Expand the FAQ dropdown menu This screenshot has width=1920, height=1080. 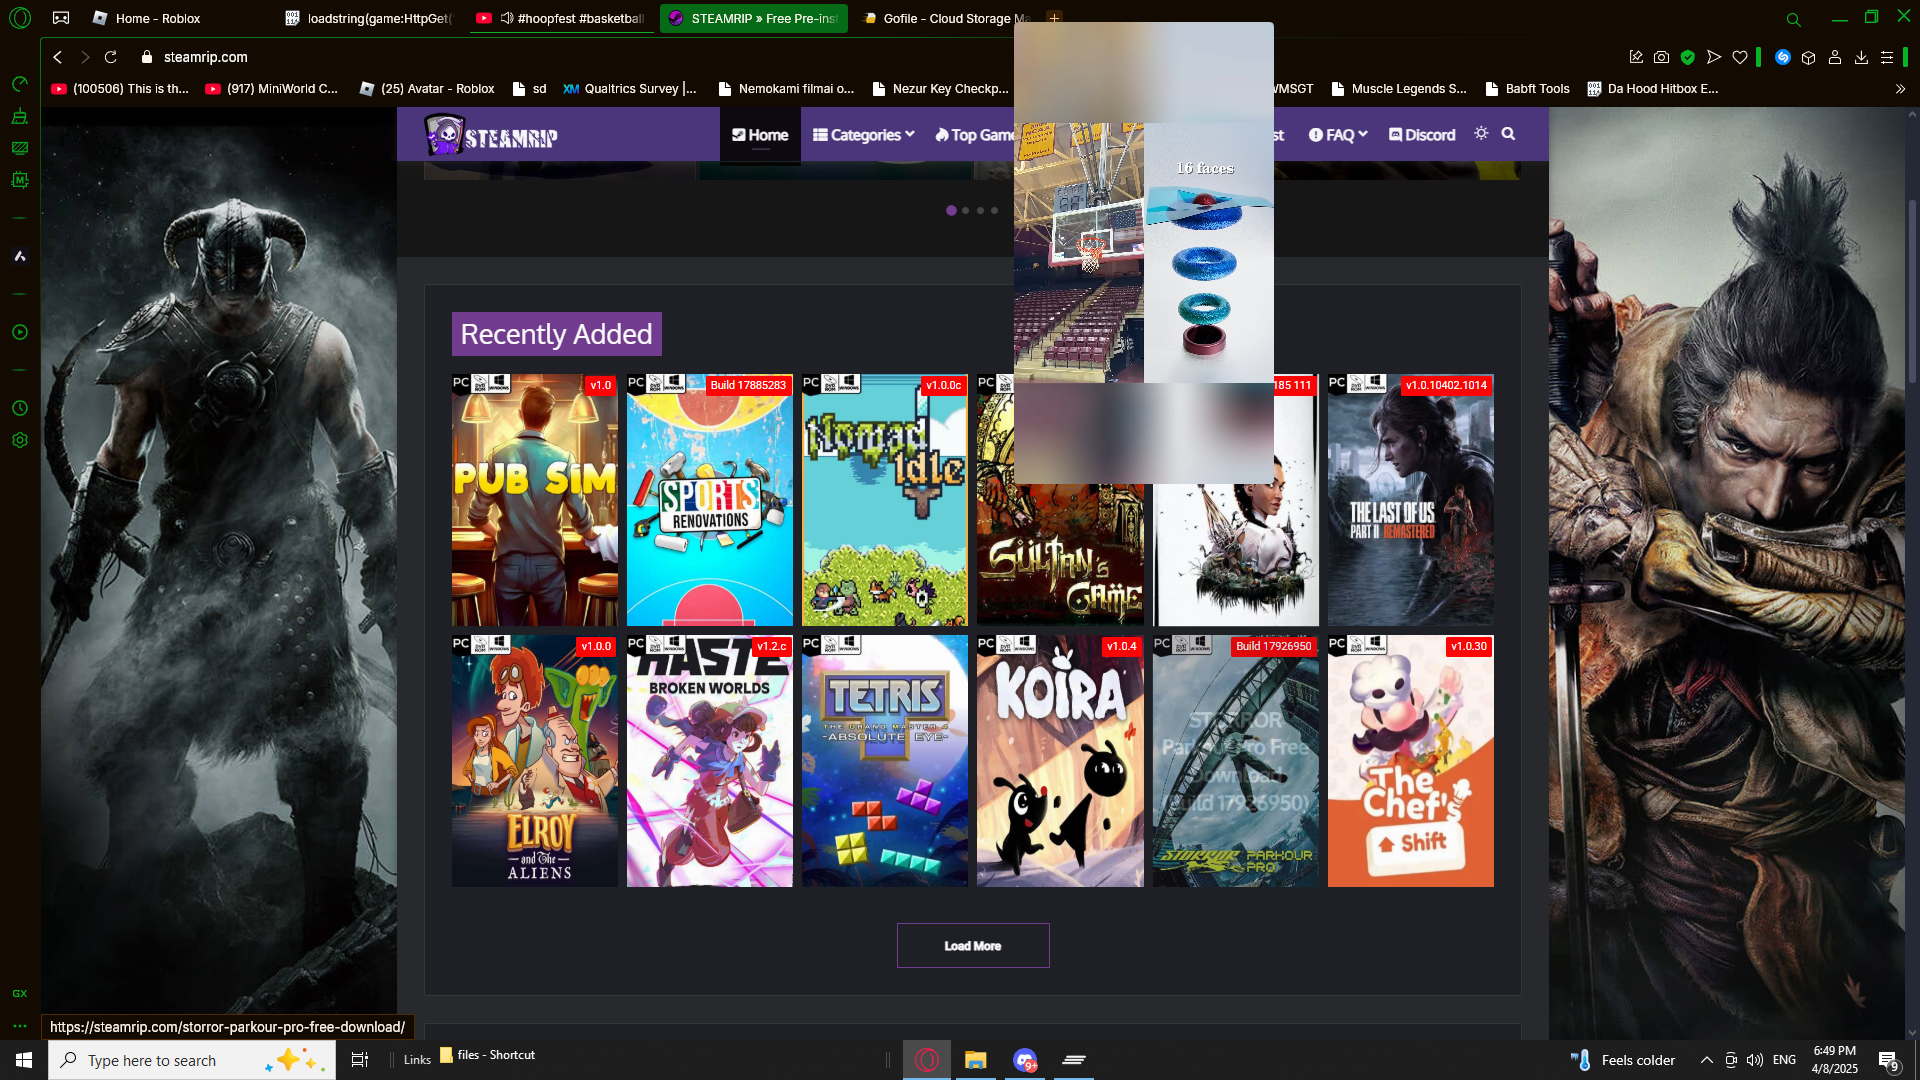[1338, 135]
